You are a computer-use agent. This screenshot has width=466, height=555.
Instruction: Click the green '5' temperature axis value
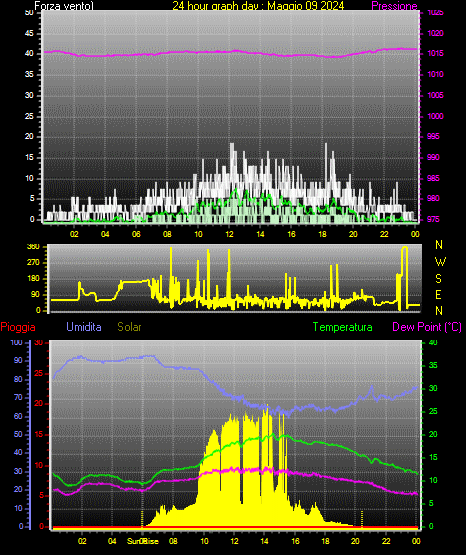click(431, 503)
